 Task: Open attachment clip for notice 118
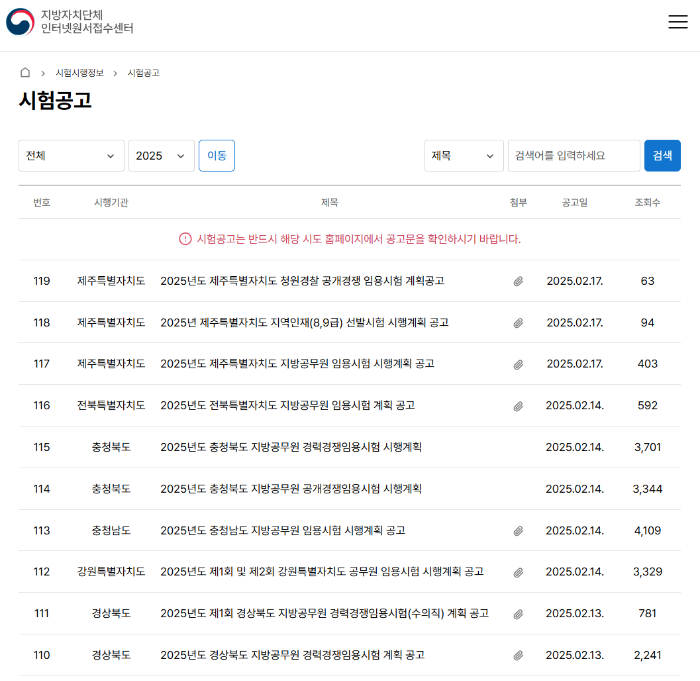(x=518, y=323)
